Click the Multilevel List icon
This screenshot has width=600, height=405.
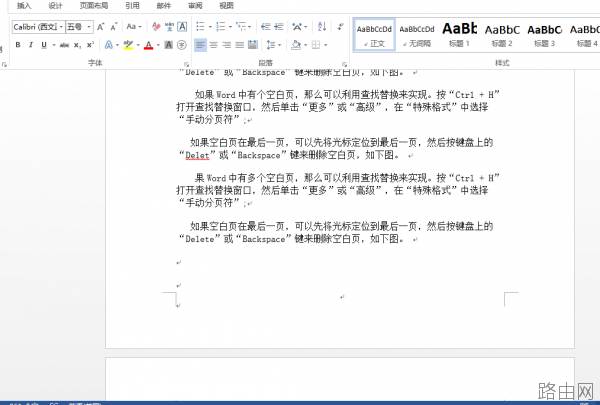[241, 26]
